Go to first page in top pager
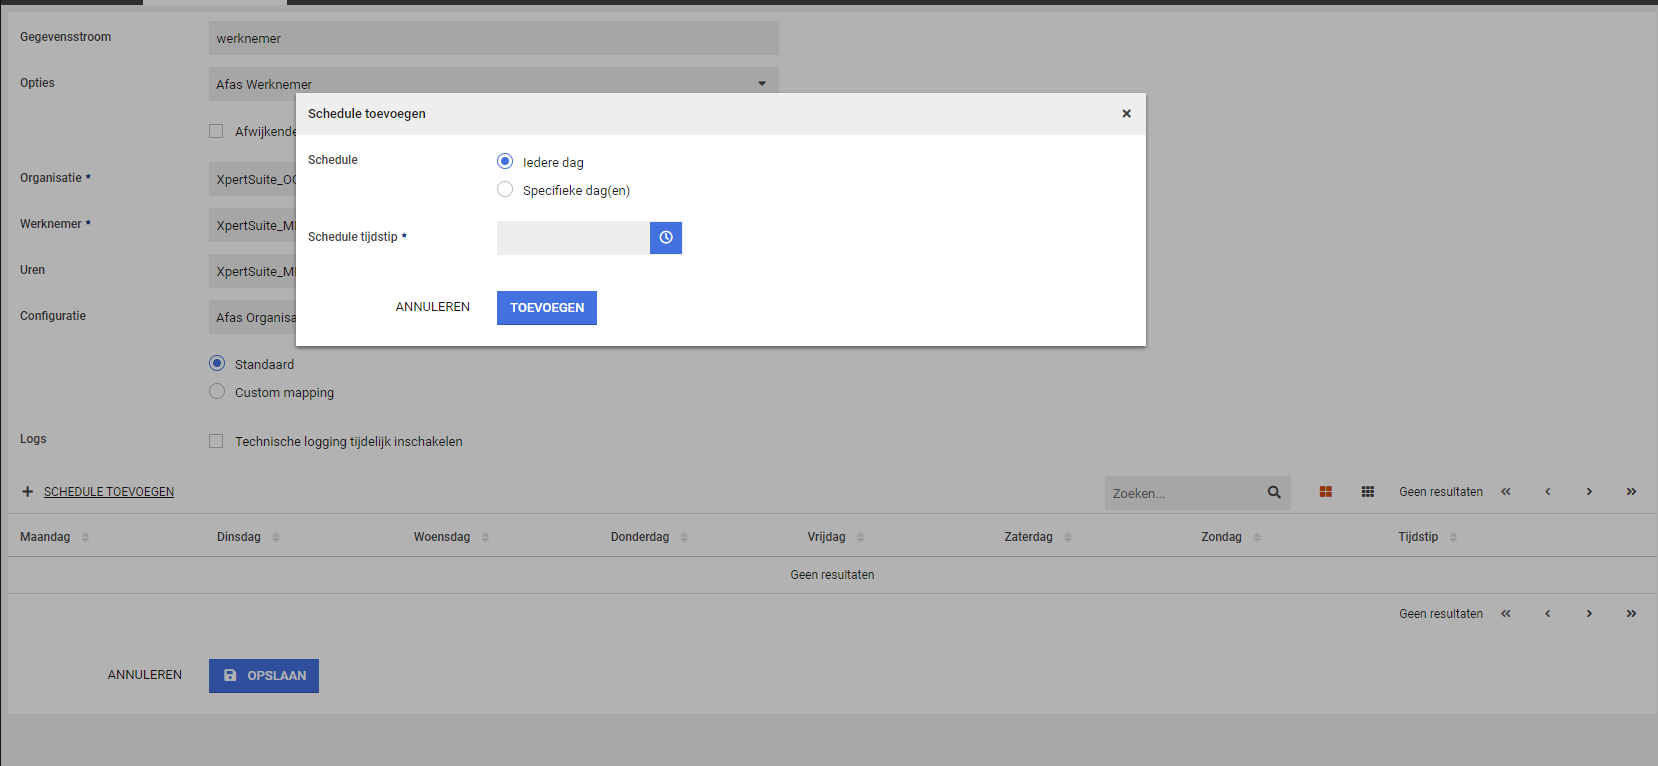The width and height of the screenshot is (1658, 766). point(1505,492)
